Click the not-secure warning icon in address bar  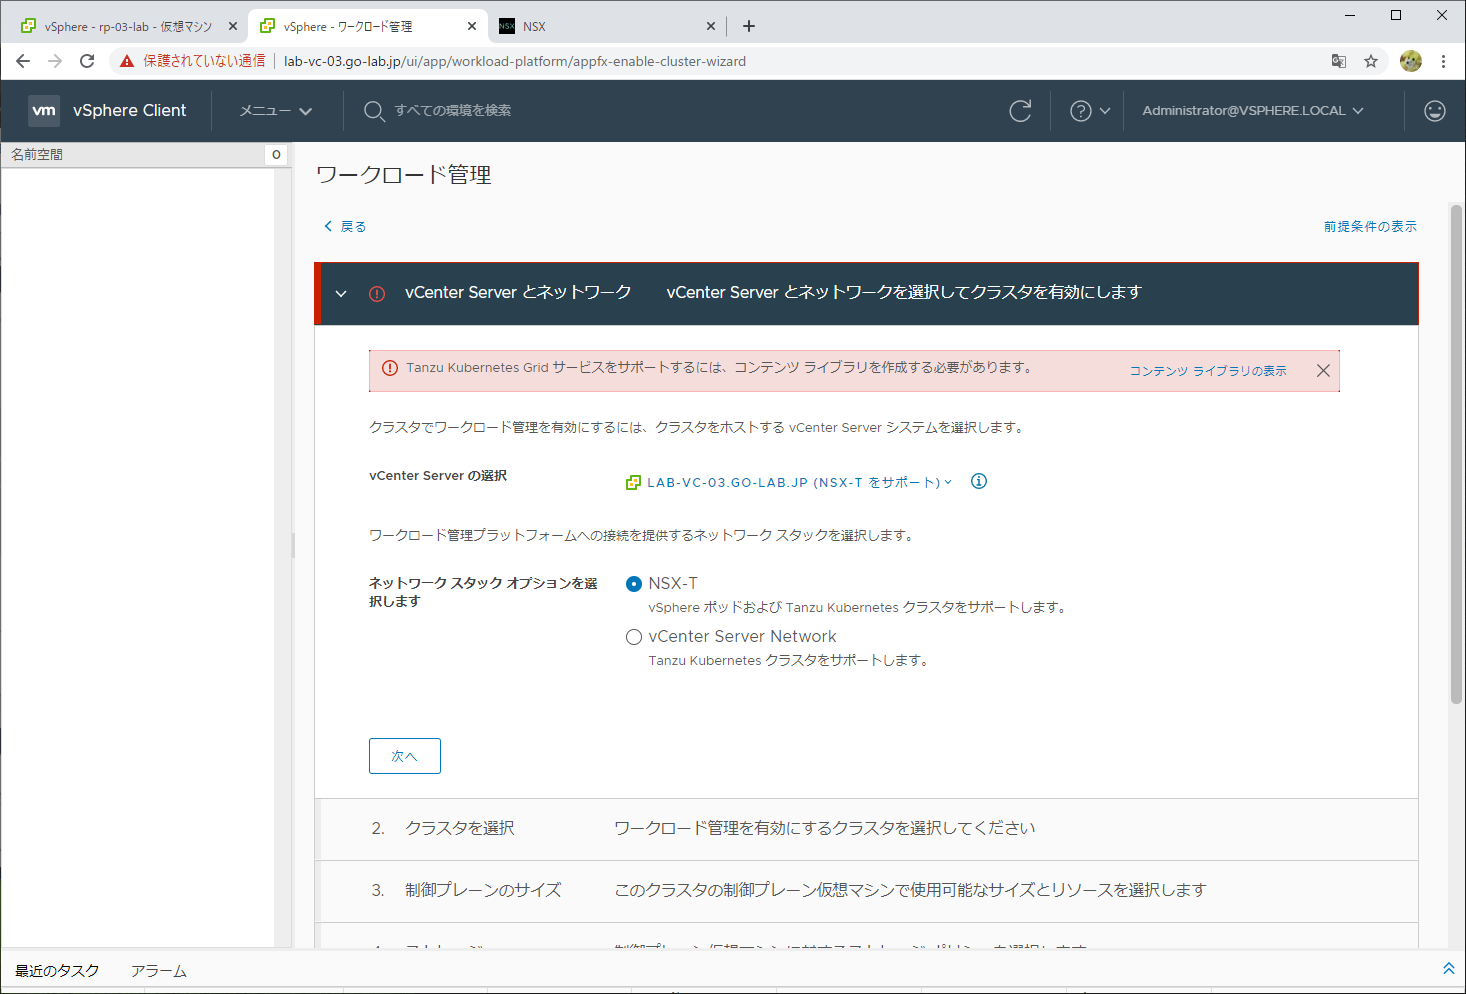coord(127,61)
